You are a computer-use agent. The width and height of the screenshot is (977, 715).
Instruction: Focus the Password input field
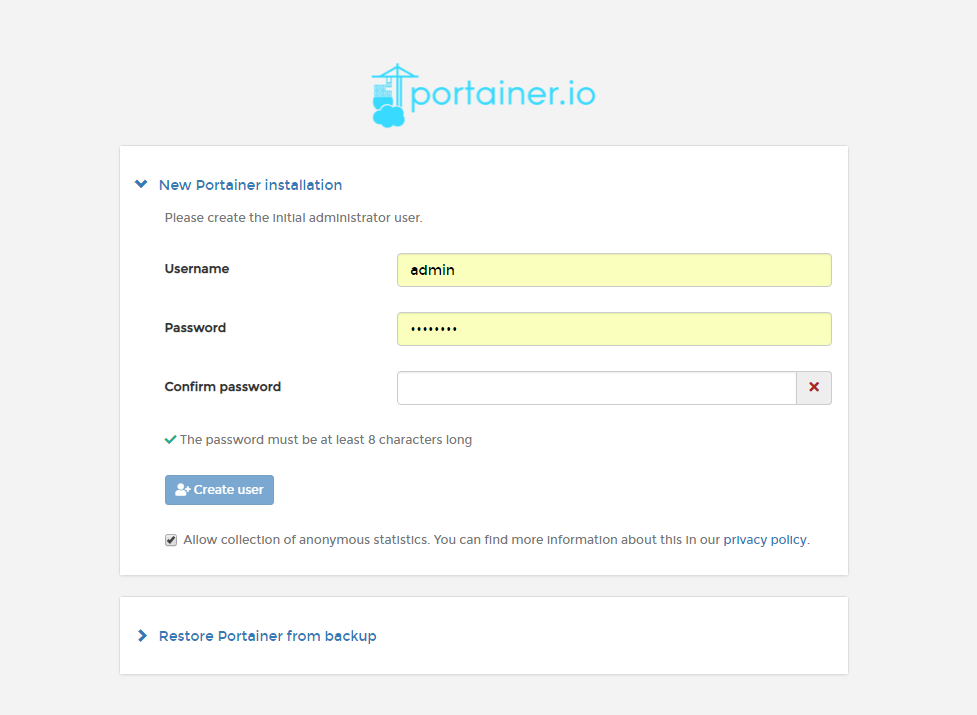pyautogui.click(x=614, y=329)
